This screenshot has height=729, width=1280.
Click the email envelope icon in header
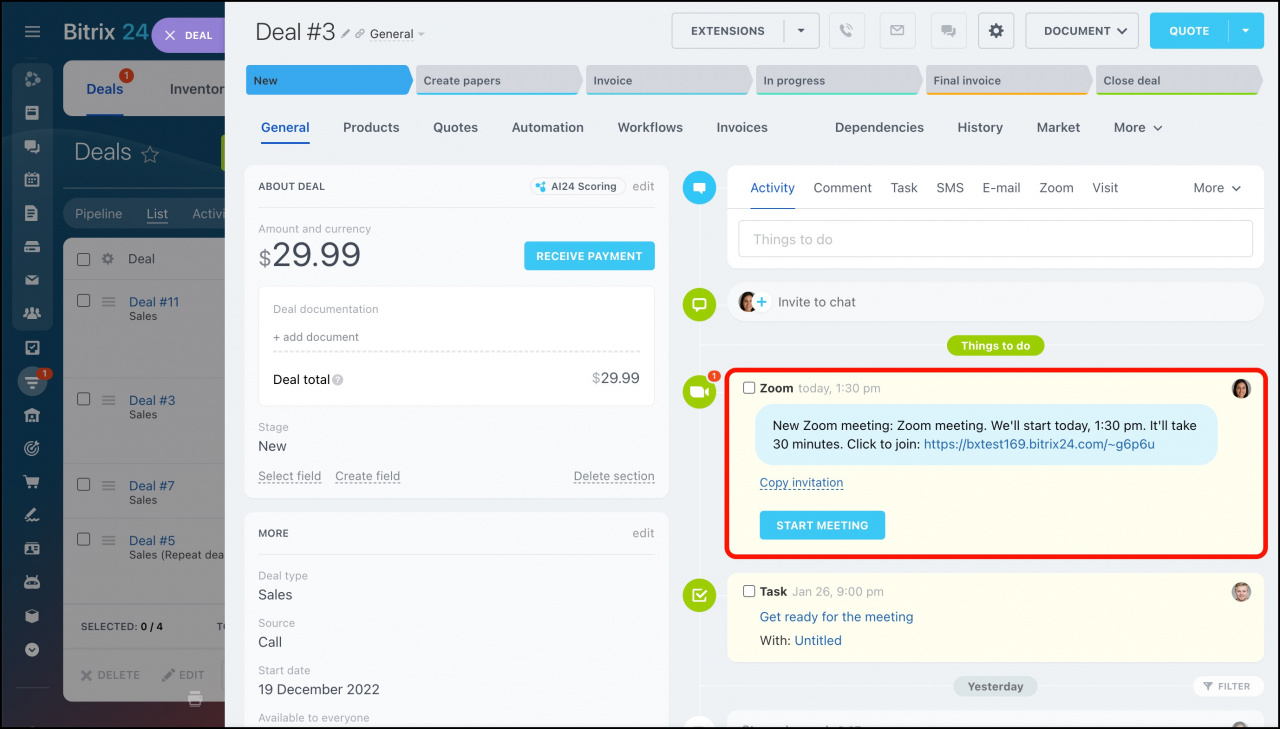pos(897,31)
